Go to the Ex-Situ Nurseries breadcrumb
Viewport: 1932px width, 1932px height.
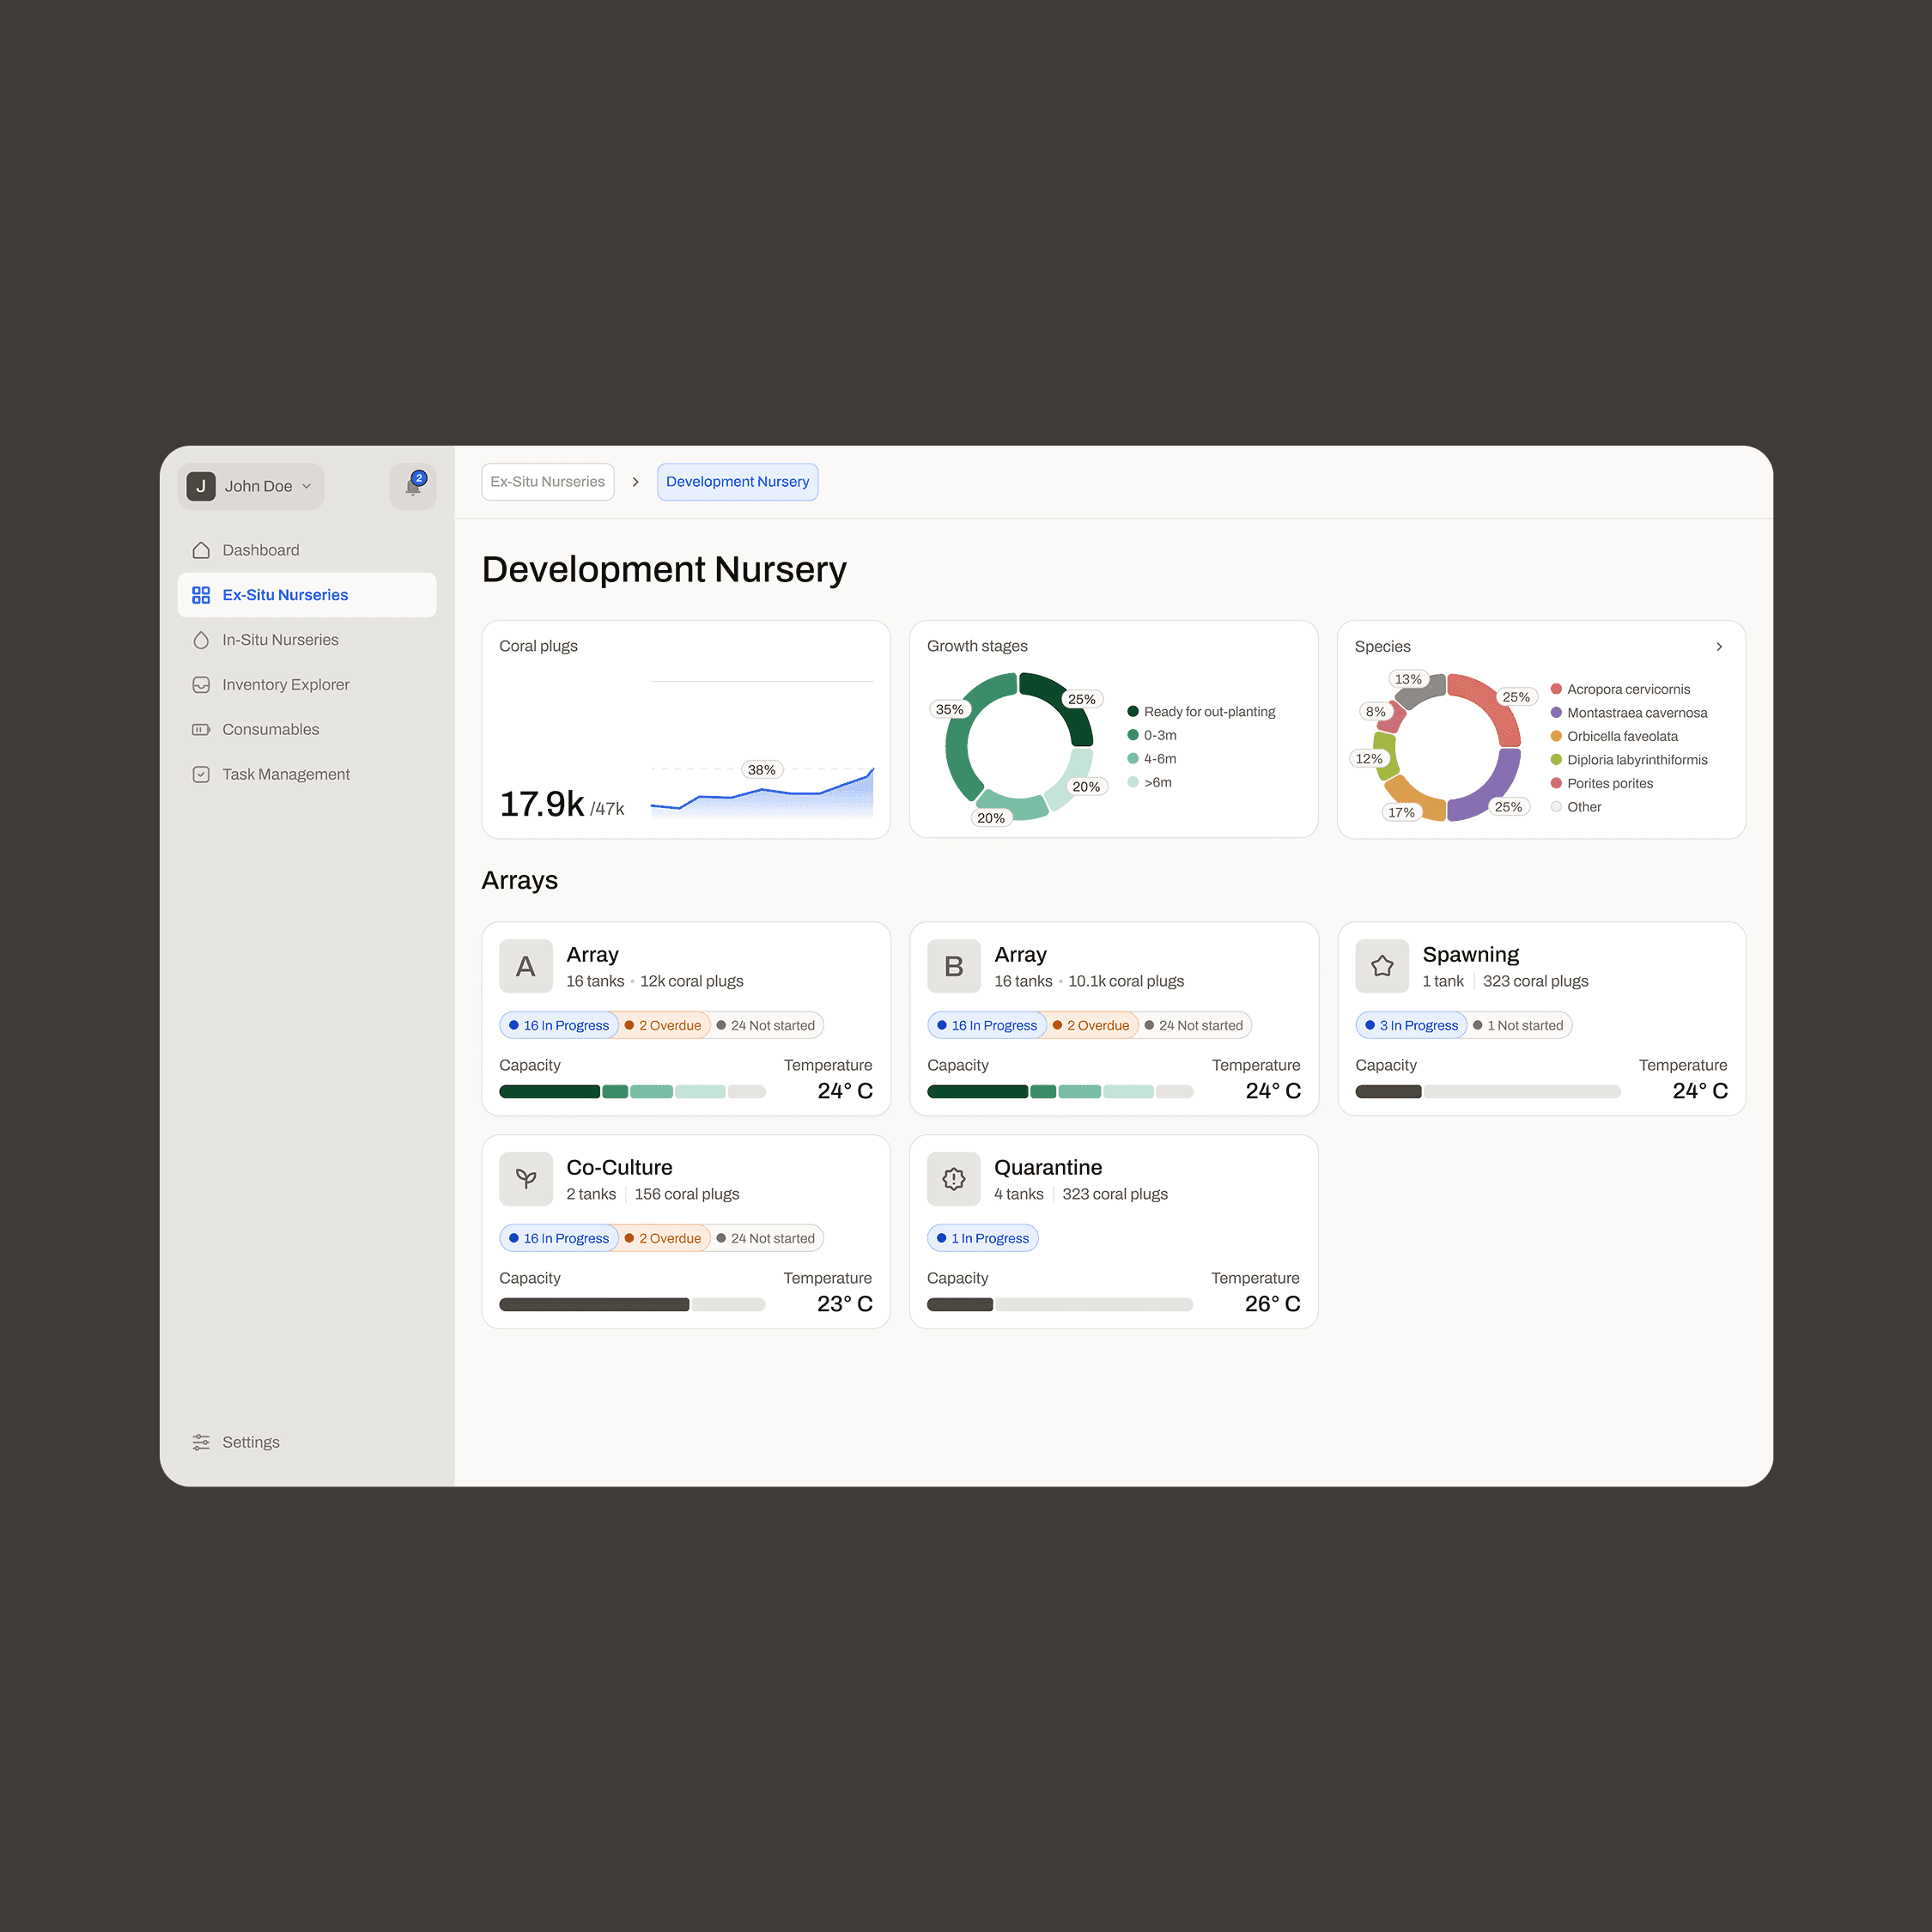click(x=547, y=482)
